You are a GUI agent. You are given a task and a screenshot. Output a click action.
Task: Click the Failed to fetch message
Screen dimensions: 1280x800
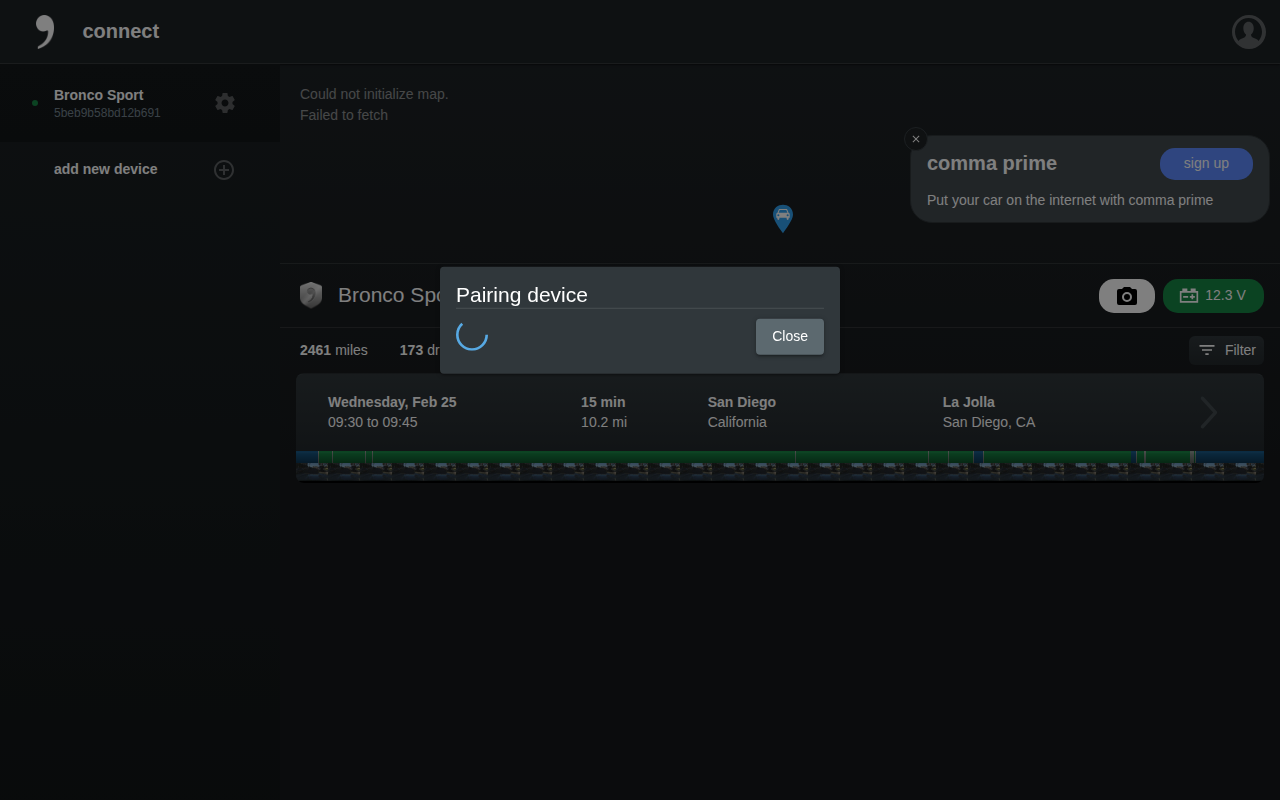(x=344, y=115)
